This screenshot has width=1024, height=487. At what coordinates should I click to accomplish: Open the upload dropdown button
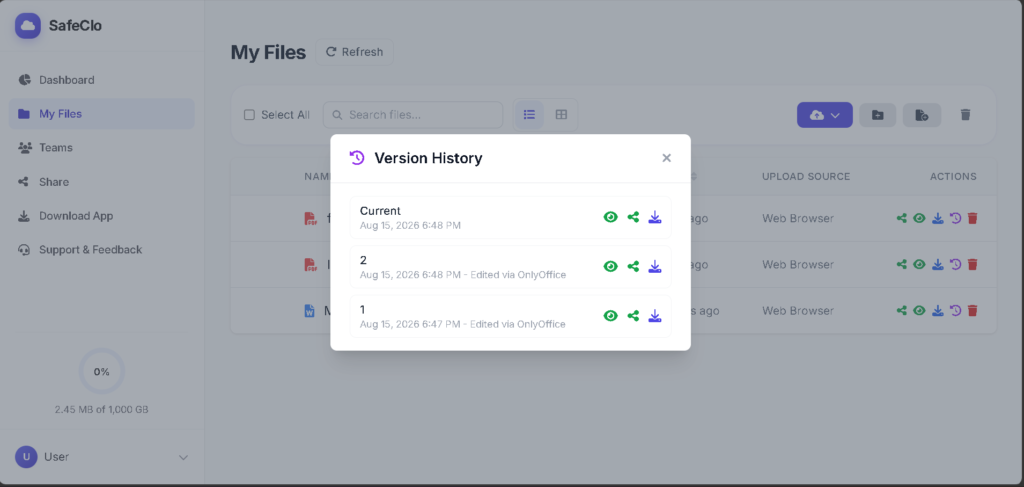[824, 115]
